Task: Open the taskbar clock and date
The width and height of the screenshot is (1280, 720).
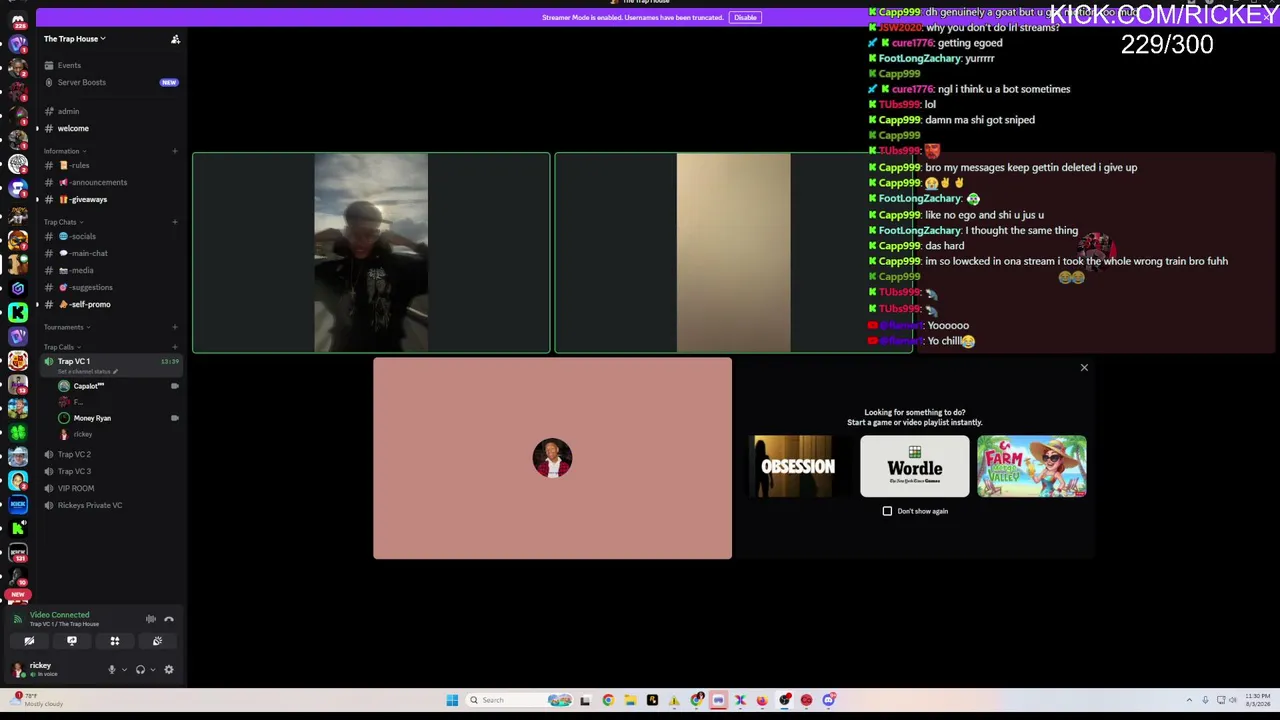Action: 1257,700
